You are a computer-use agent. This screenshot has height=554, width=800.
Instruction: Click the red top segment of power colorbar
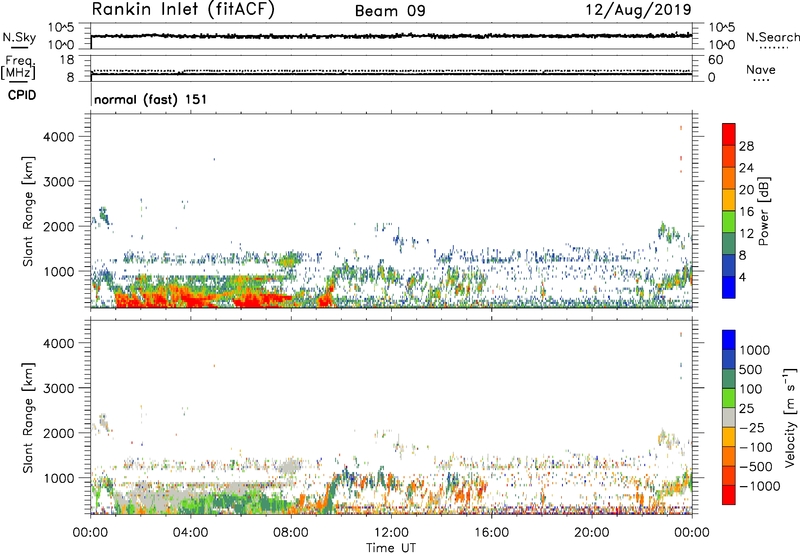(729, 135)
